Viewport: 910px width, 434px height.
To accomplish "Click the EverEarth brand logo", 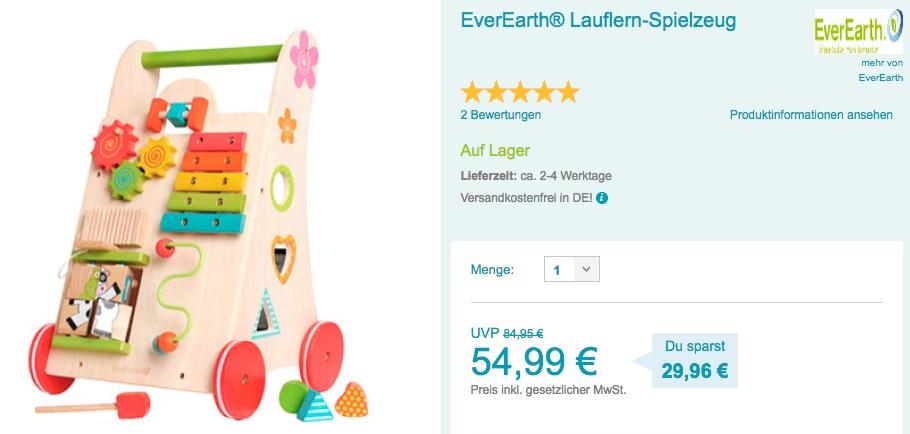I will 858,32.
